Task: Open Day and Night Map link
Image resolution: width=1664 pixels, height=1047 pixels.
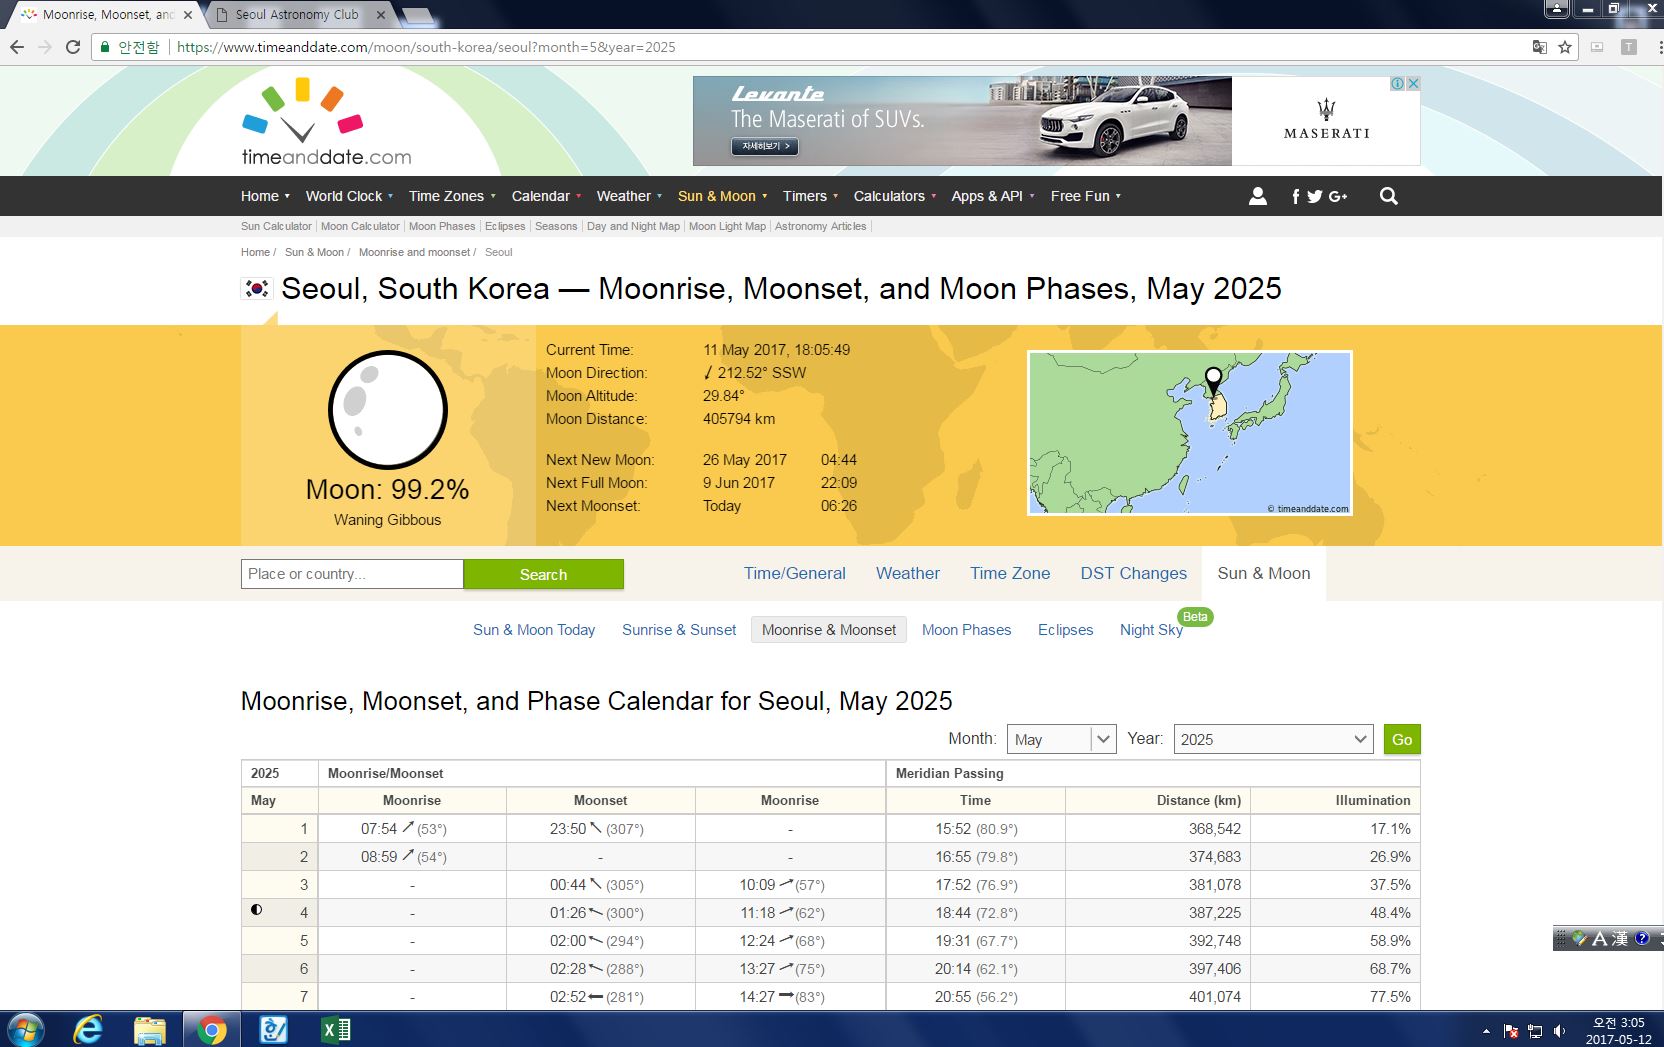Action: pyautogui.click(x=633, y=226)
